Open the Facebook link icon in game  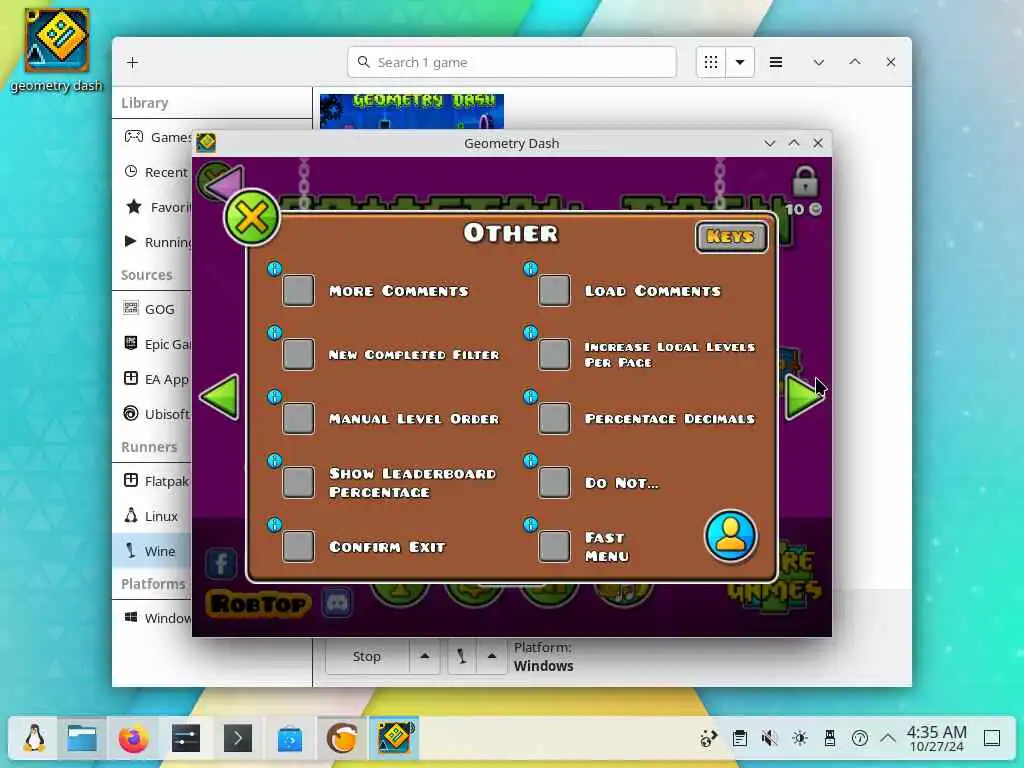tap(221, 563)
